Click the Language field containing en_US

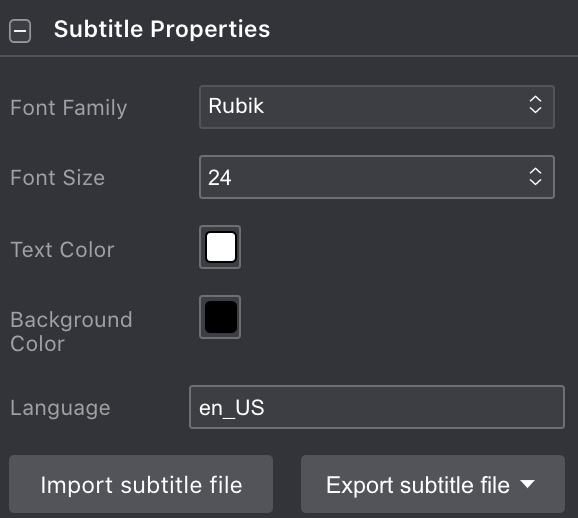[x=377, y=407]
